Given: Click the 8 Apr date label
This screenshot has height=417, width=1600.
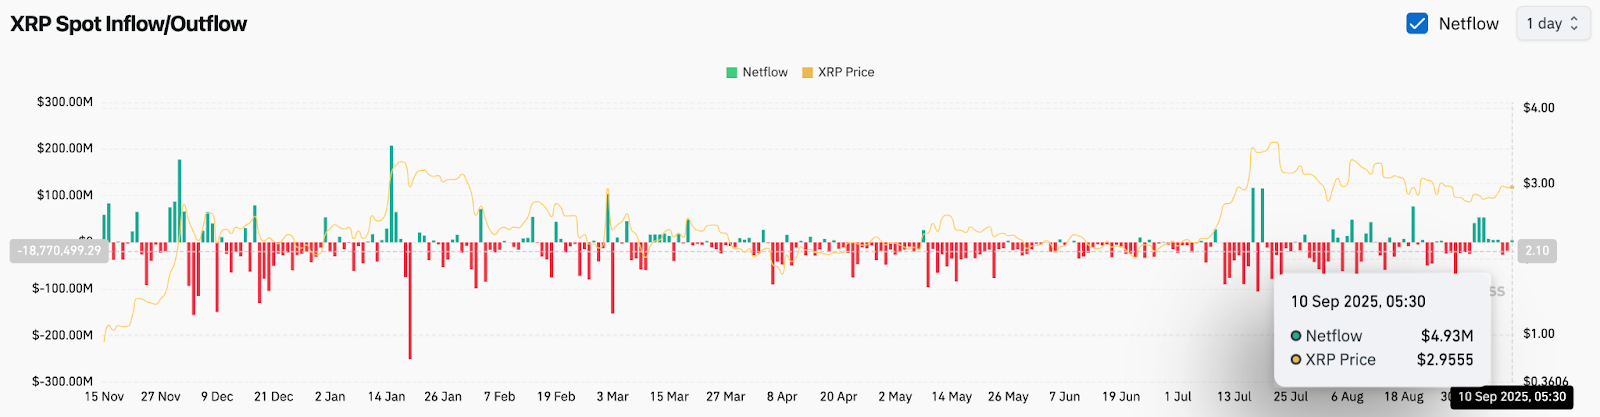Looking at the screenshot, I should click(x=782, y=397).
